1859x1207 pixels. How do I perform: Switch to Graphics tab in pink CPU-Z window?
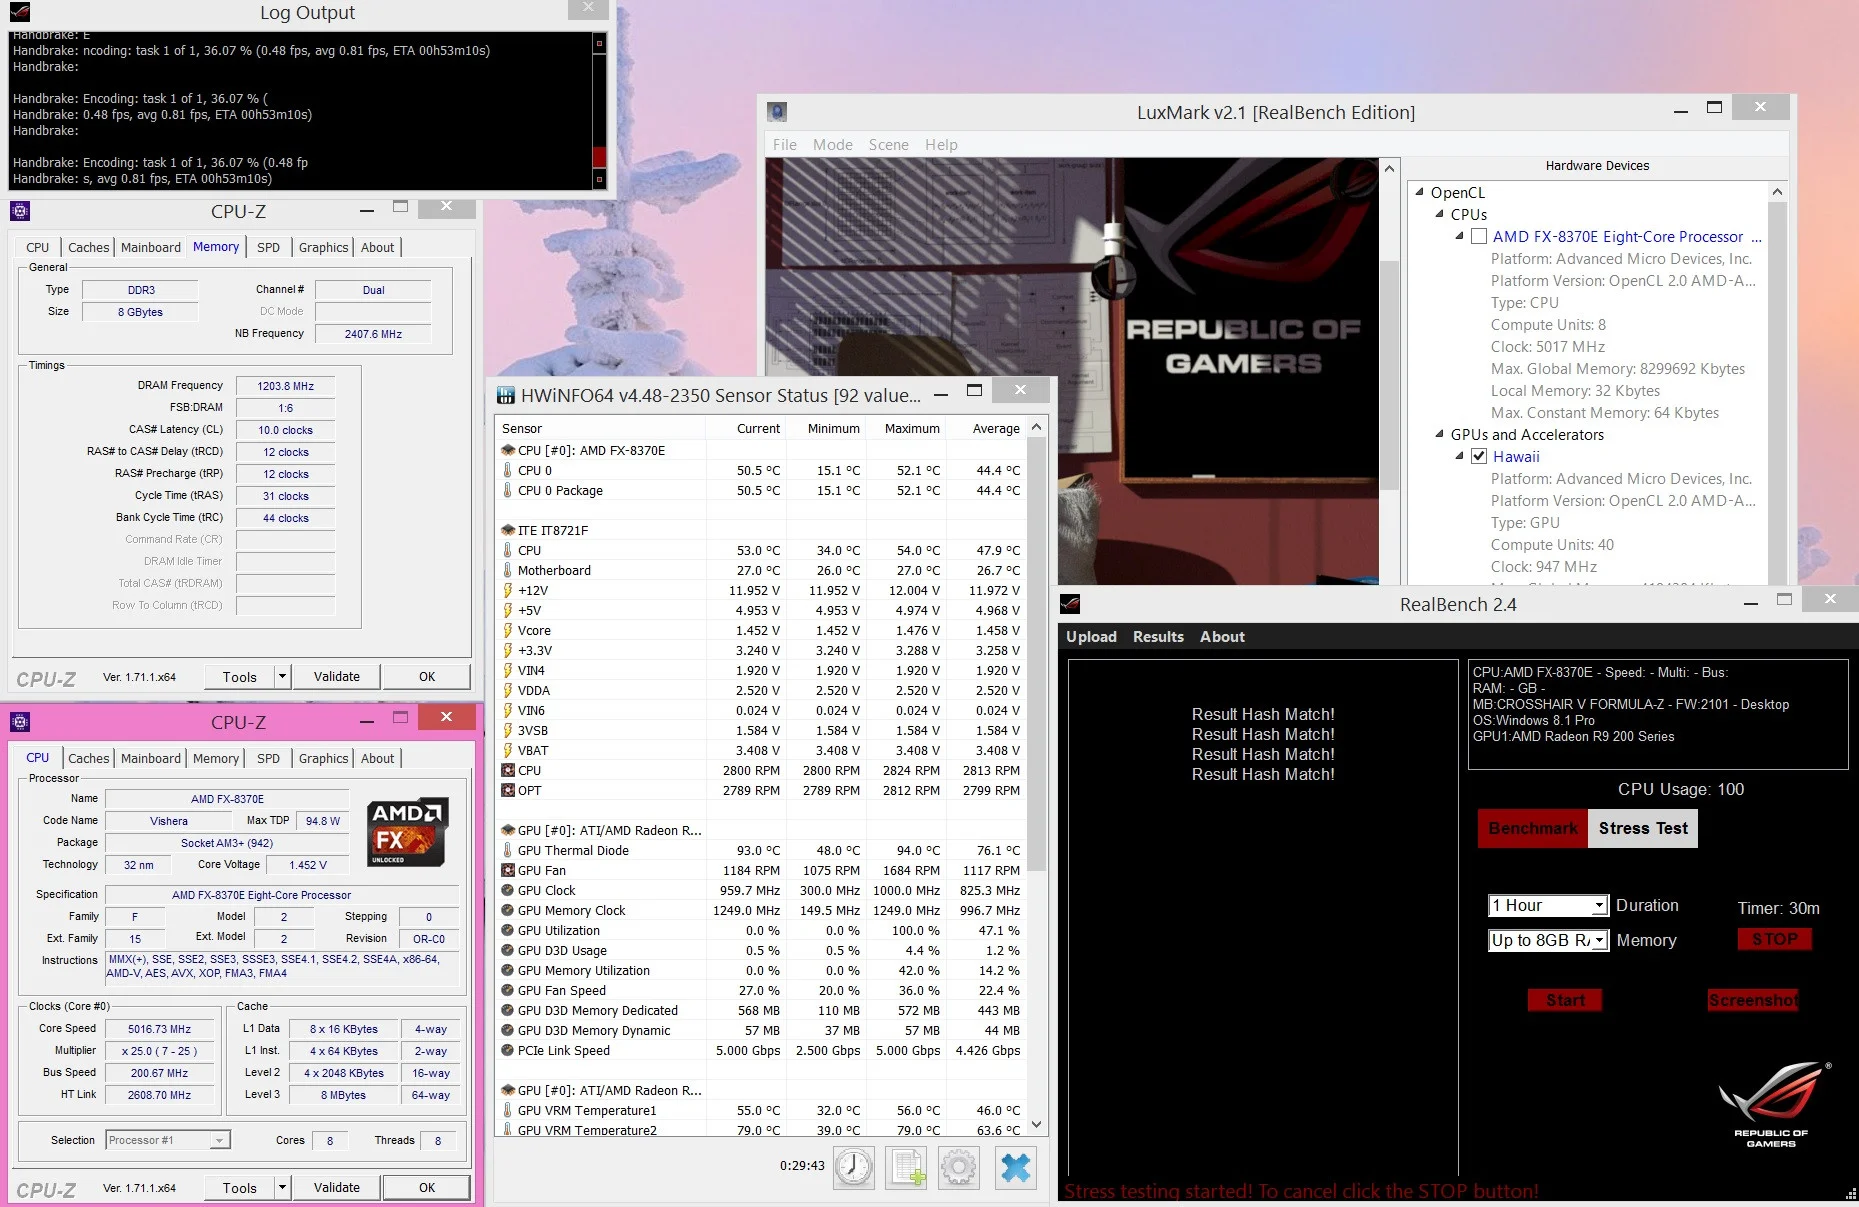(323, 758)
